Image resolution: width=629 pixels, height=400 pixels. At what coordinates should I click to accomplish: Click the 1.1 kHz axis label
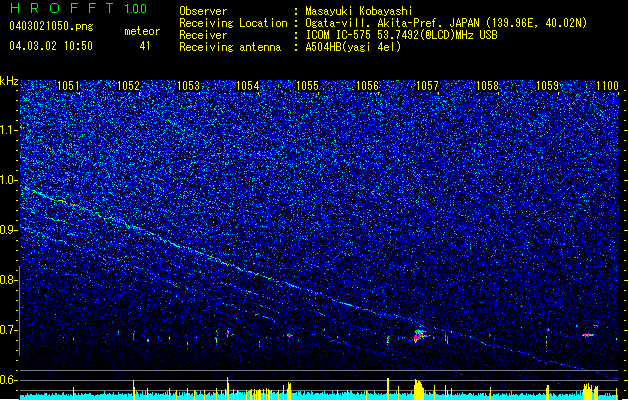point(9,130)
